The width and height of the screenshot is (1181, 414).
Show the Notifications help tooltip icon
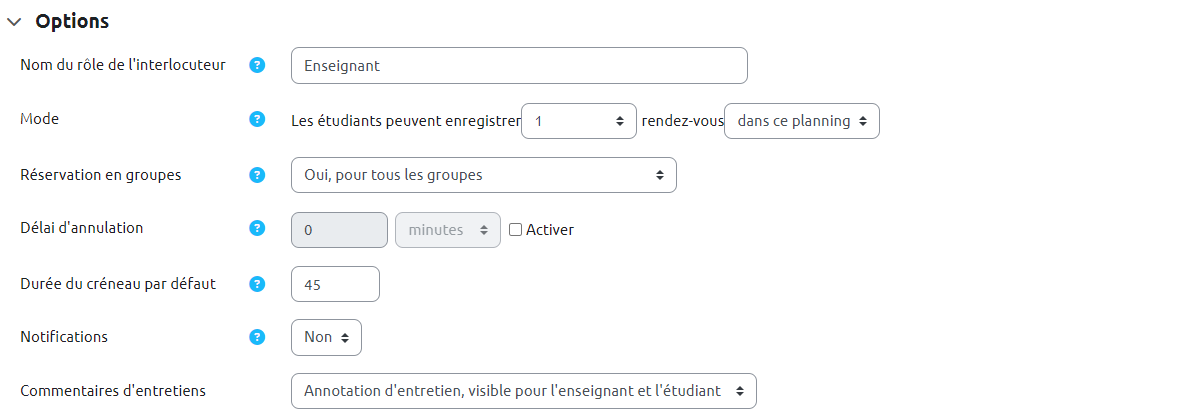click(x=257, y=337)
